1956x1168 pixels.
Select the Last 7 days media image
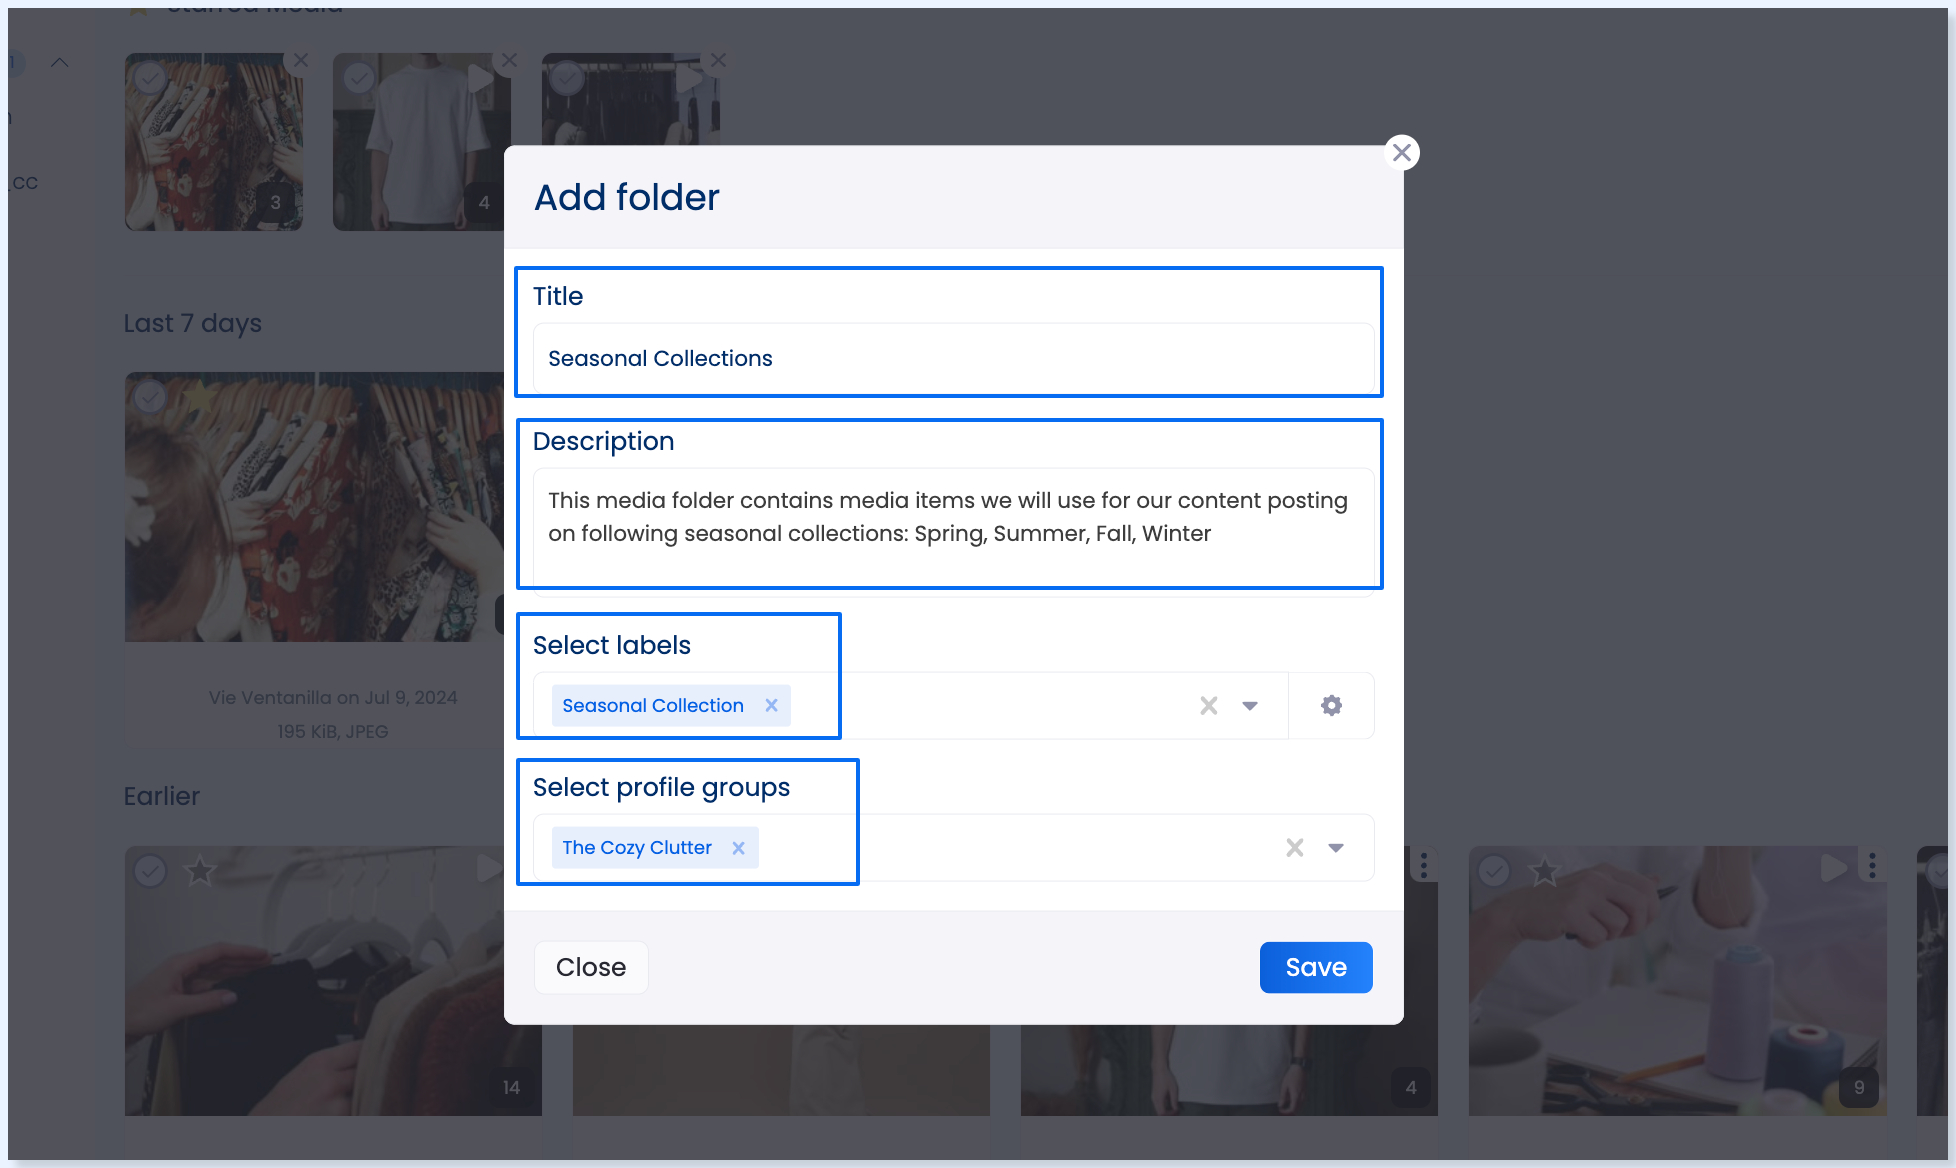[x=150, y=397]
